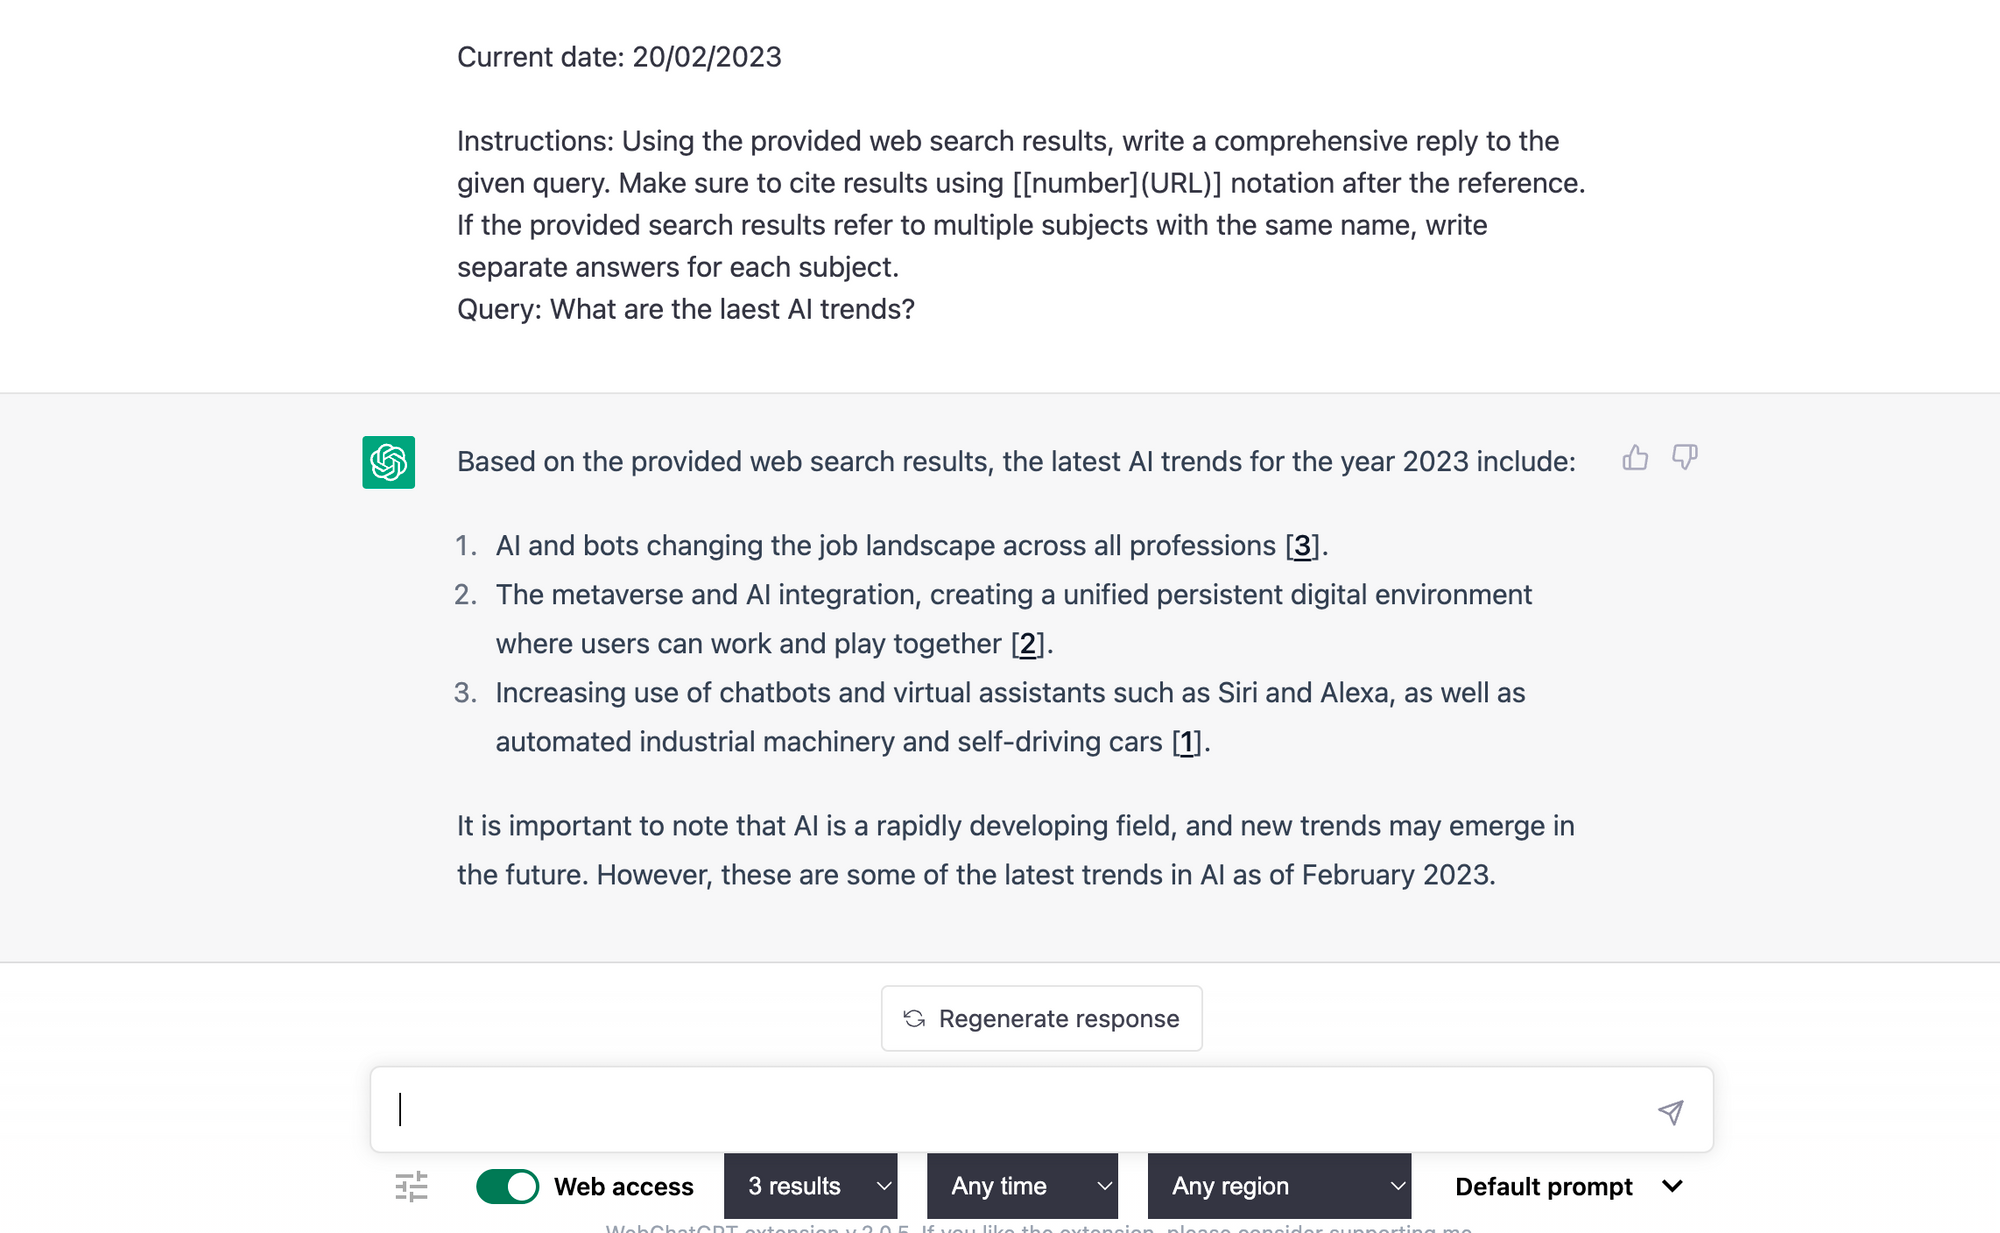Select the message input field
This screenshot has height=1233, width=2000.
[1040, 1107]
